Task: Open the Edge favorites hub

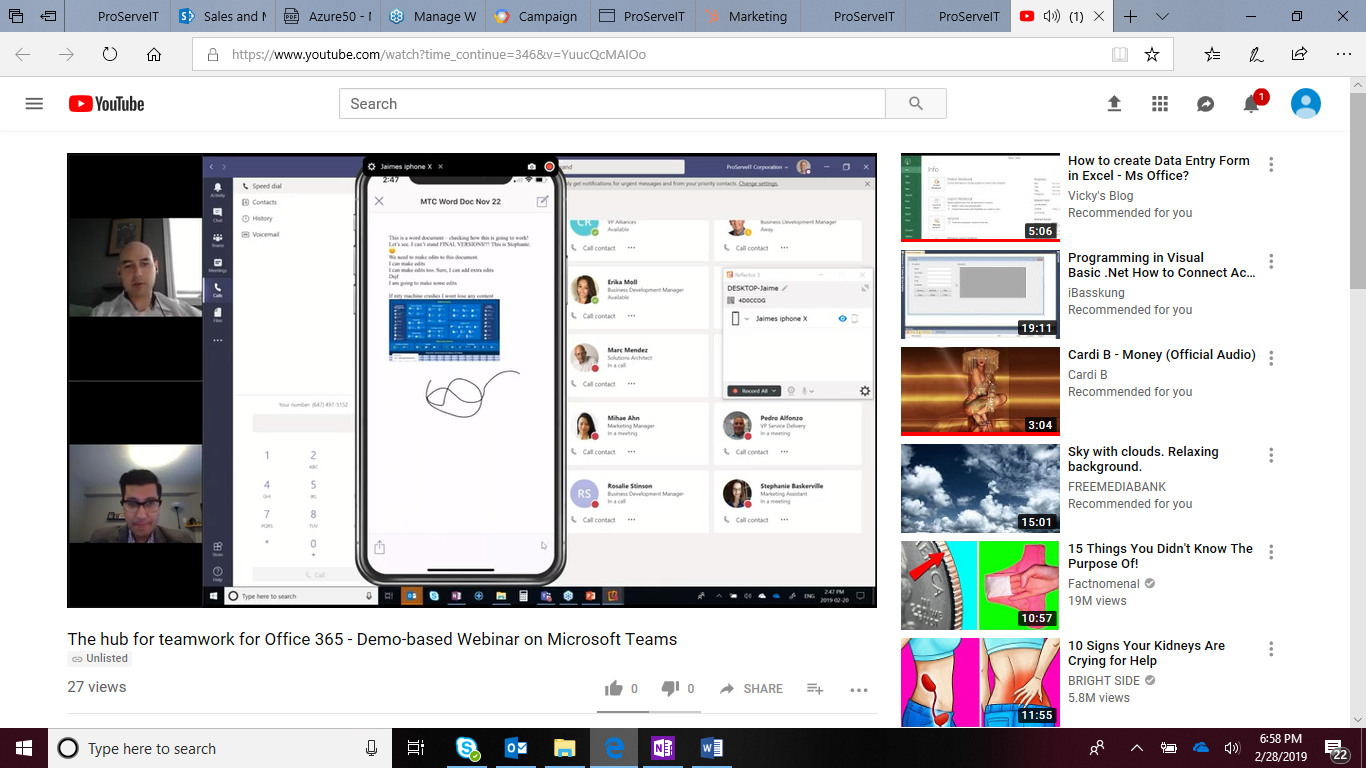Action: click(x=1212, y=55)
